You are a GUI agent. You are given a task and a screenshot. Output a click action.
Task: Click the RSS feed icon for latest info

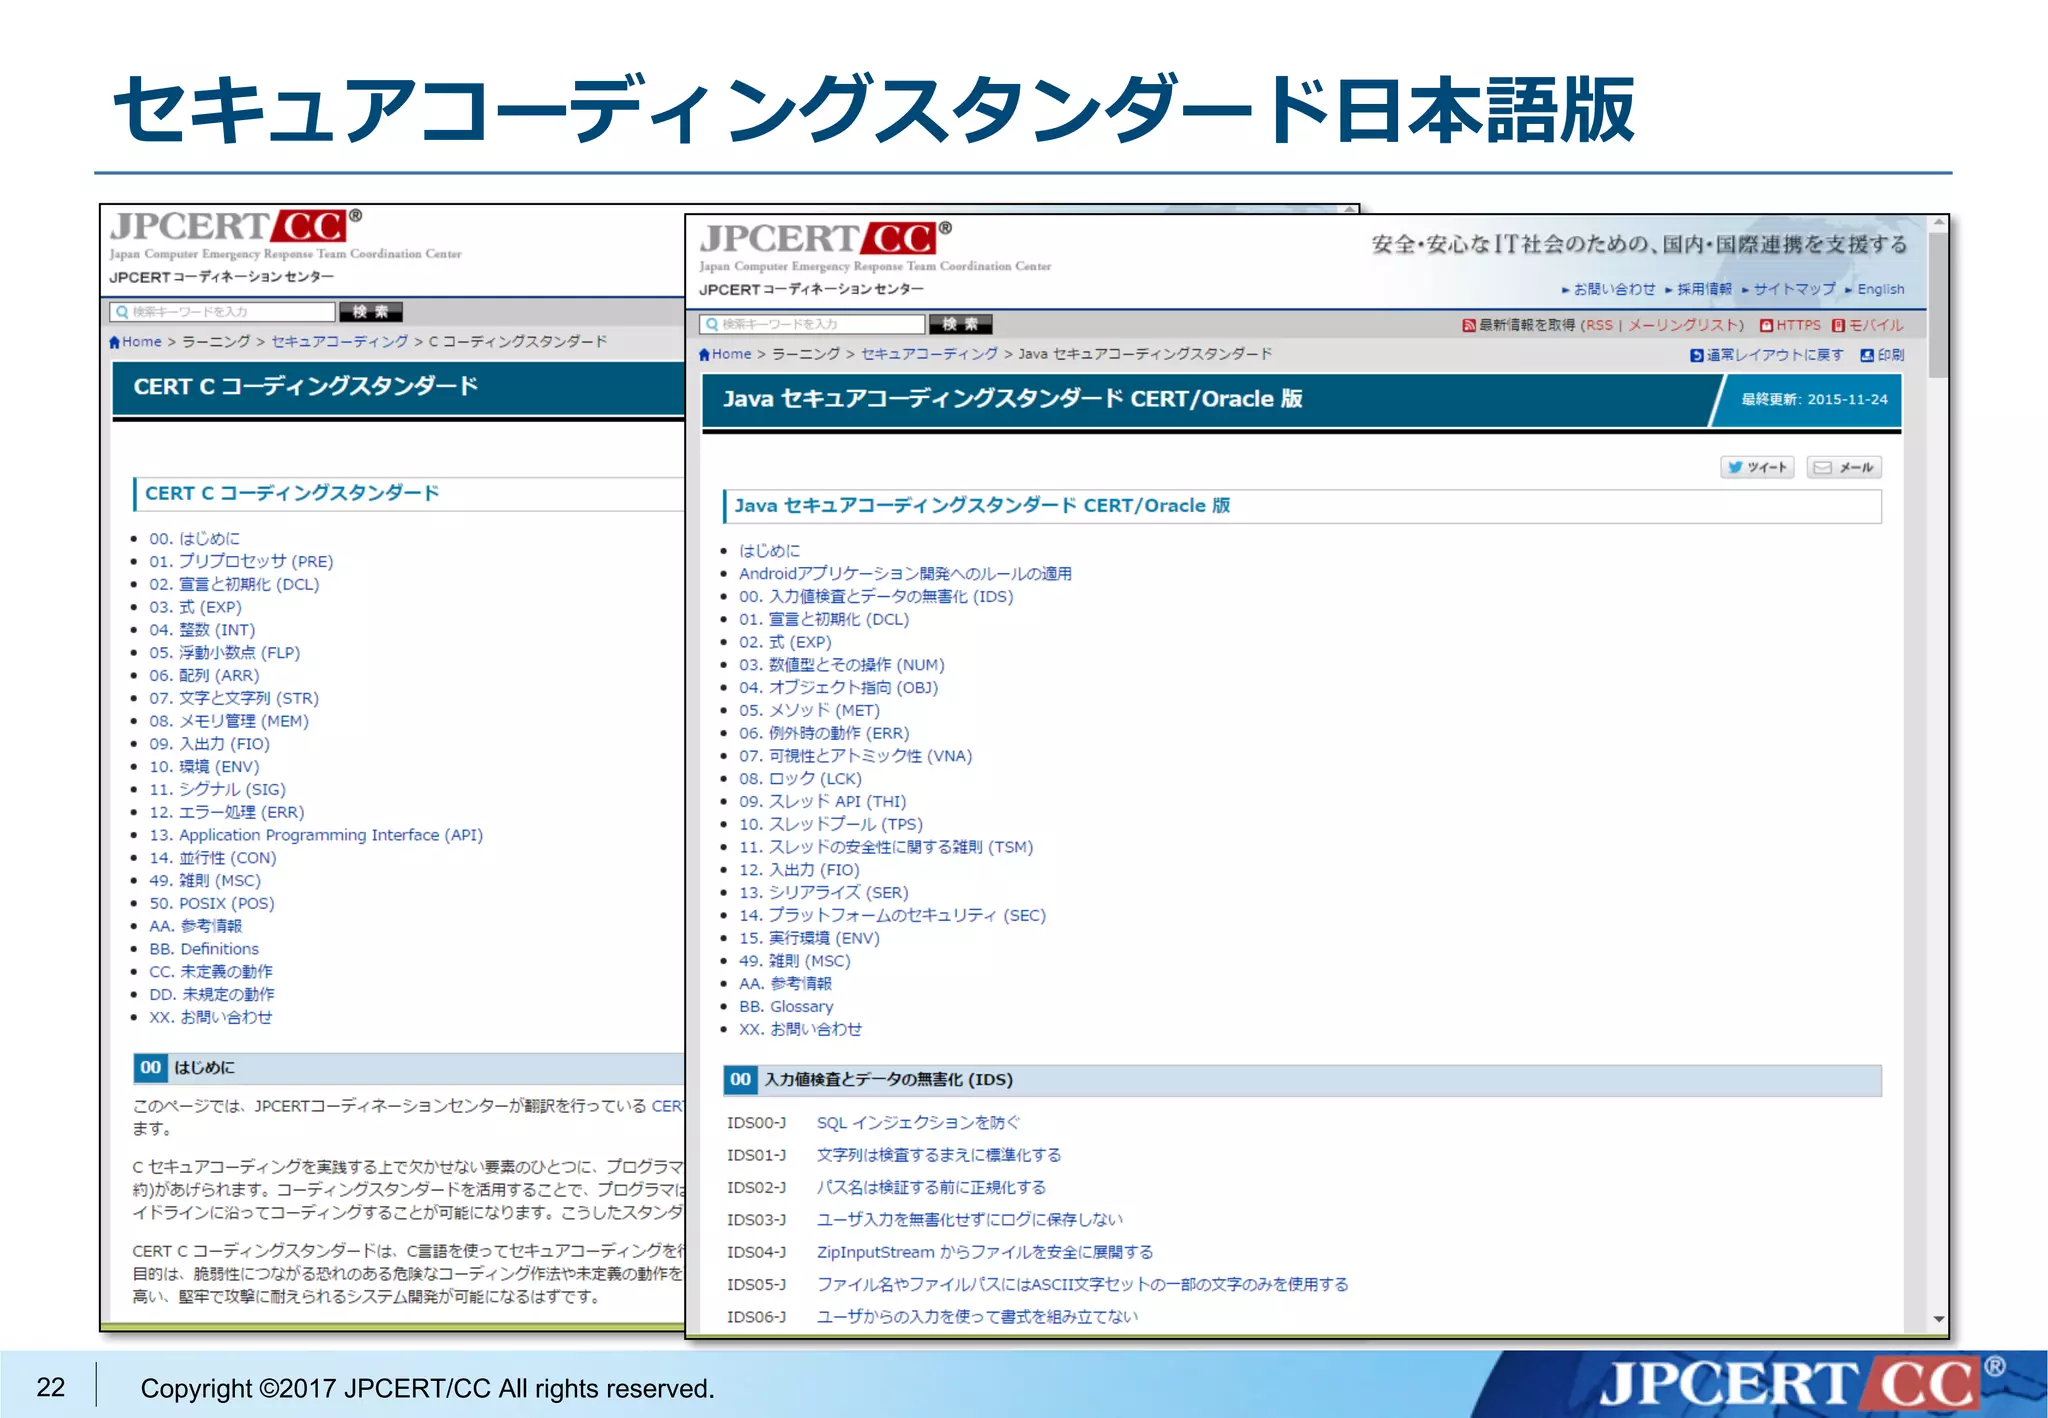coord(1469,325)
